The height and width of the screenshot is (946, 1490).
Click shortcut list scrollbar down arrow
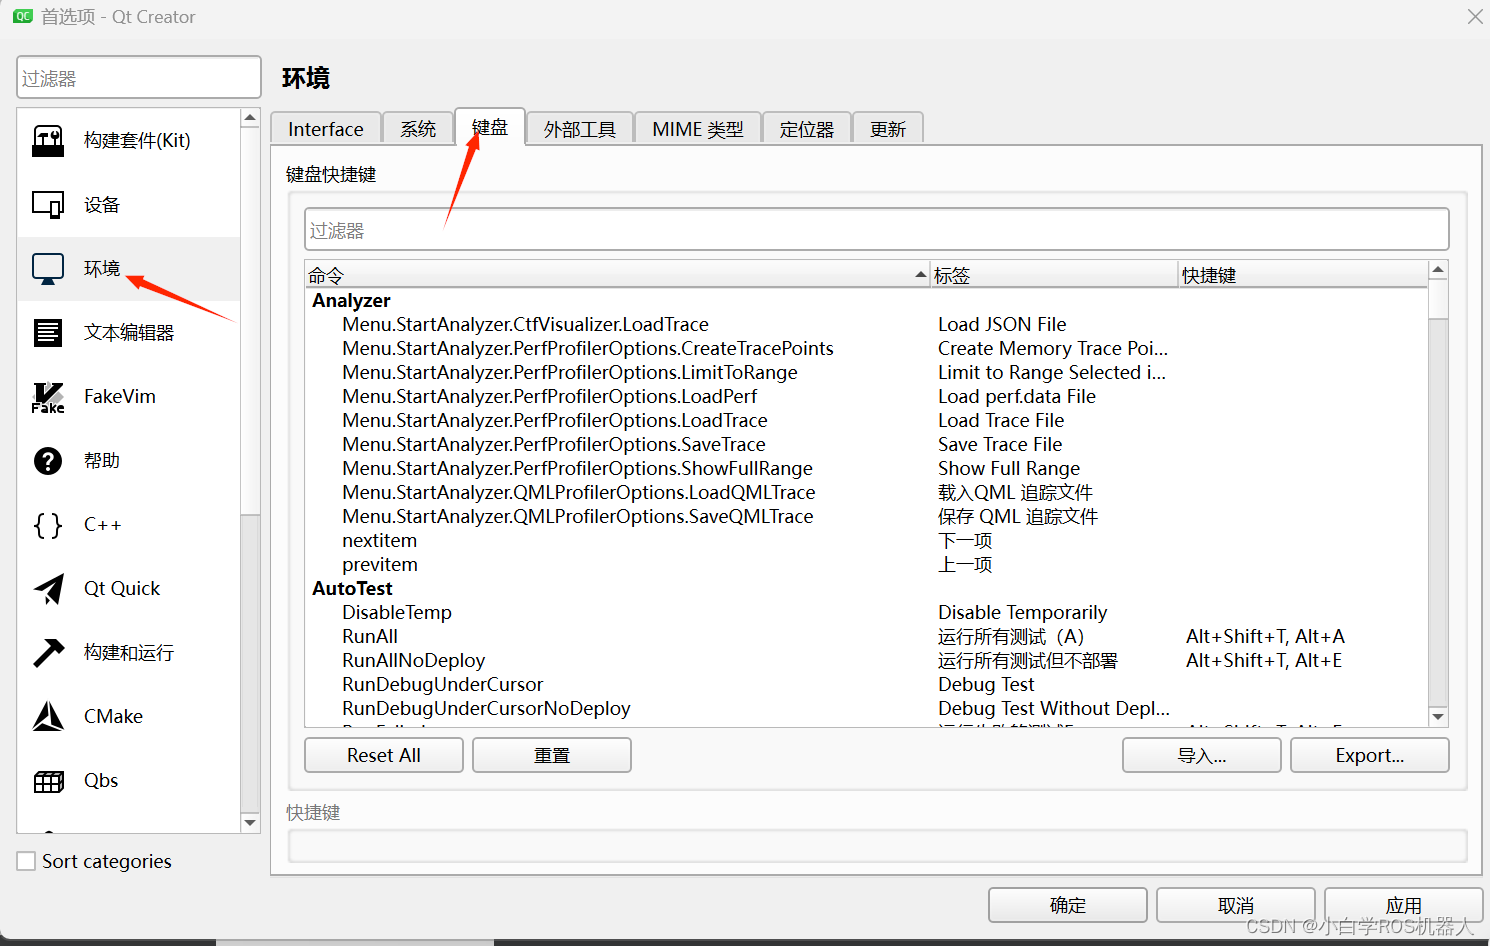pos(1438,717)
